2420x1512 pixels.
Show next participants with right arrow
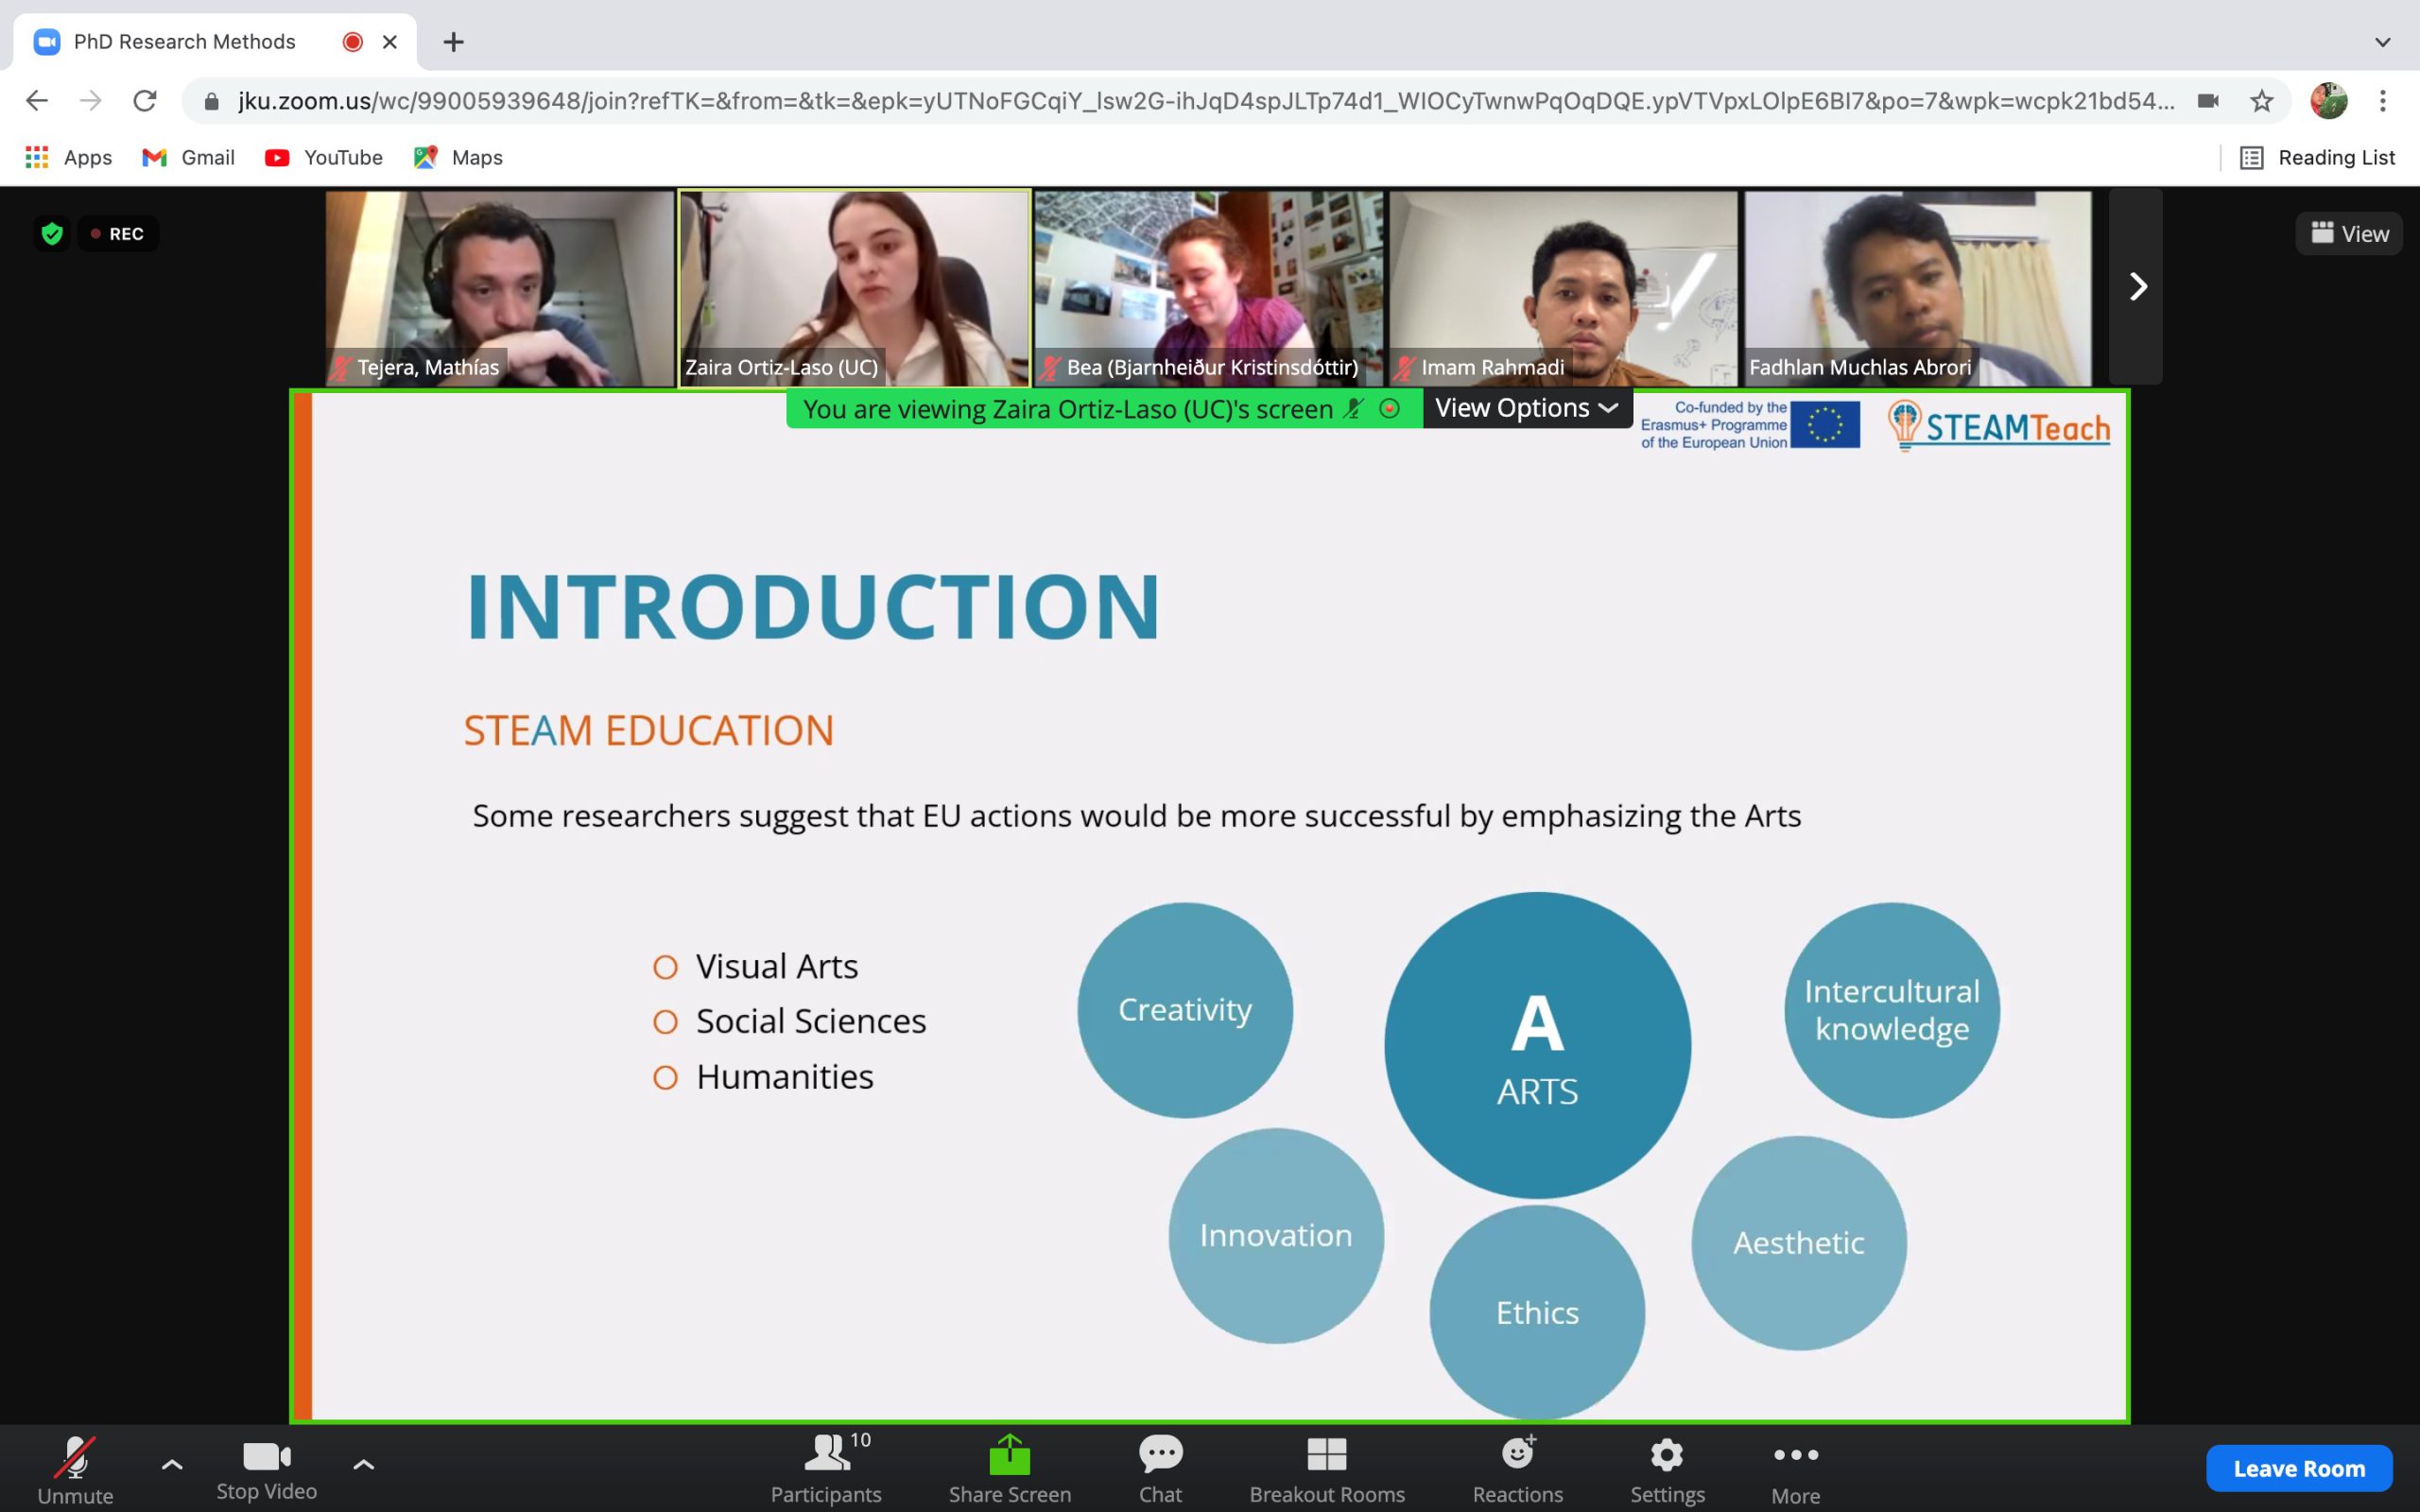click(x=2136, y=287)
